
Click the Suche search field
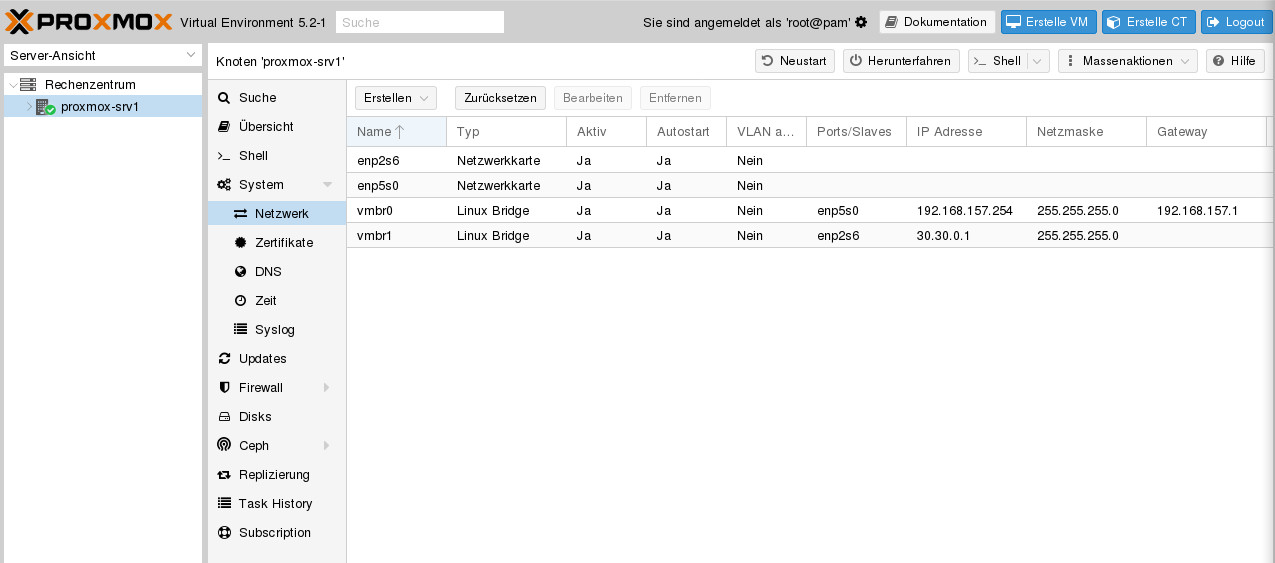click(x=420, y=22)
